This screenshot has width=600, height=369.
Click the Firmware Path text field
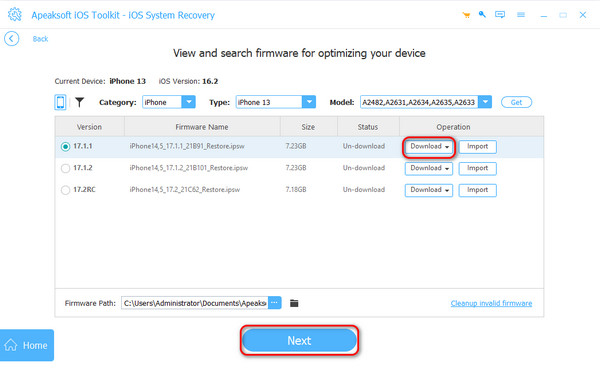coord(195,303)
